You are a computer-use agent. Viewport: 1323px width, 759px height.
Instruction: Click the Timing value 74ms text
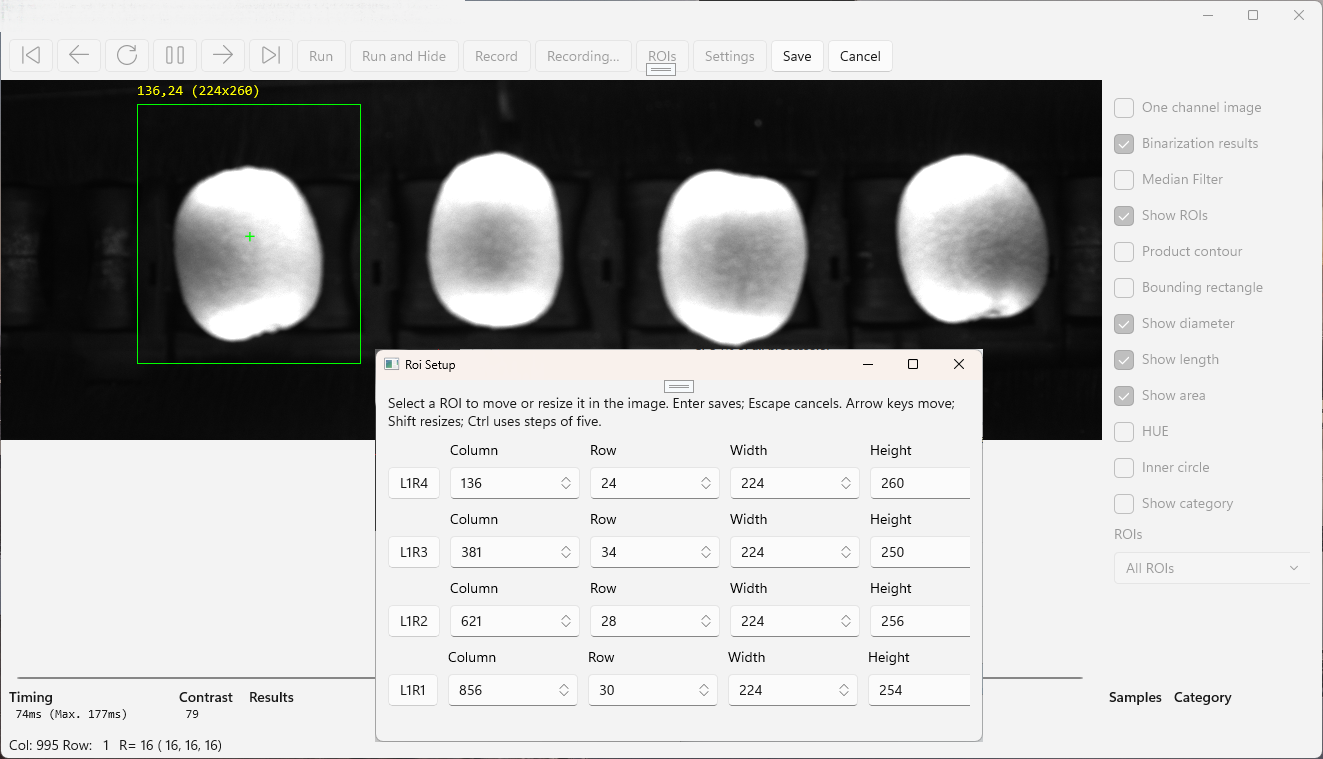pyautogui.click(x=72, y=715)
